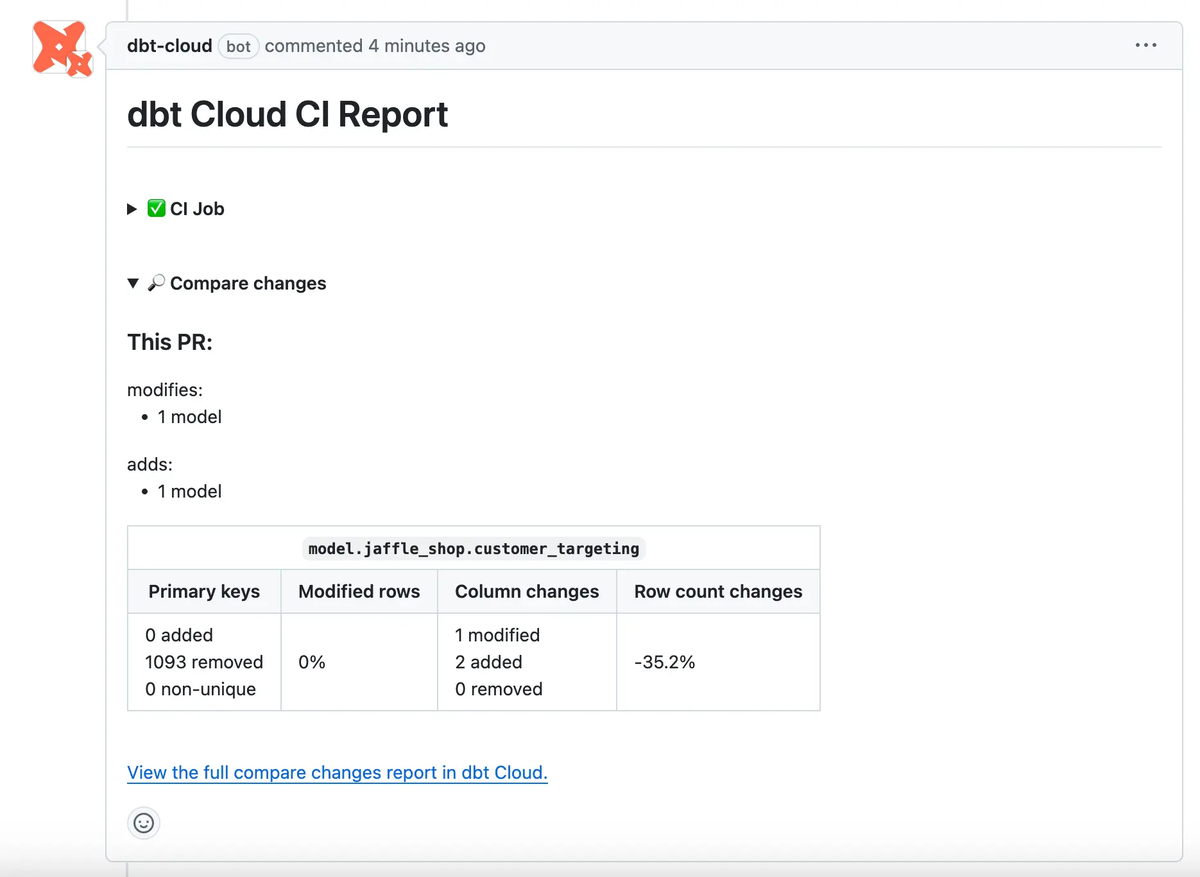Click the green checkmark beside CI Job
This screenshot has width=1200, height=877.
pyautogui.click(x=156, y=209)
